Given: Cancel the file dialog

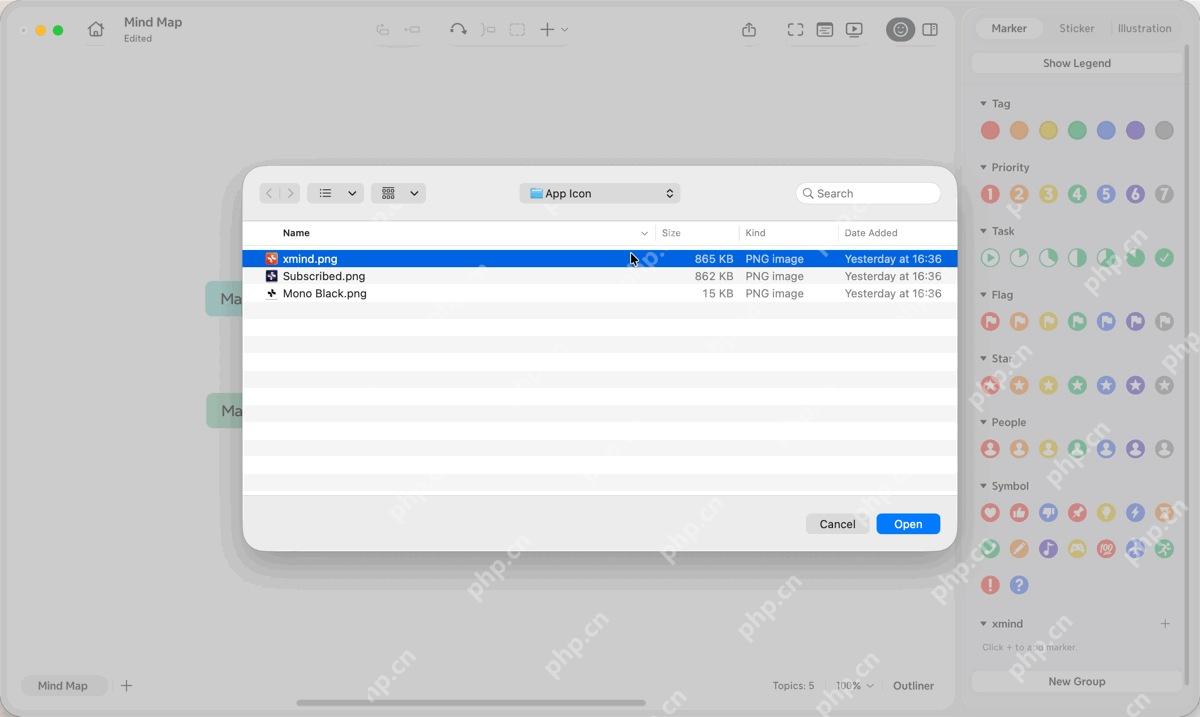Looking at the screenshot, I should [x=837, y=524].
